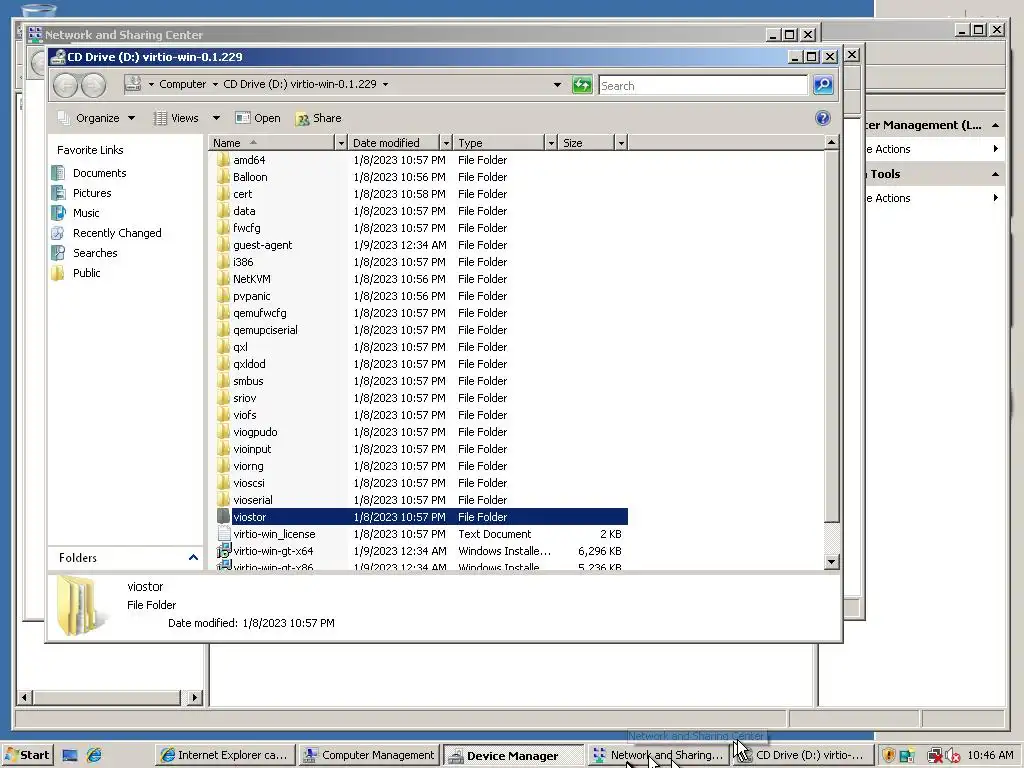
Task: Open Size column filter dropdown
Action: [621, 143]
